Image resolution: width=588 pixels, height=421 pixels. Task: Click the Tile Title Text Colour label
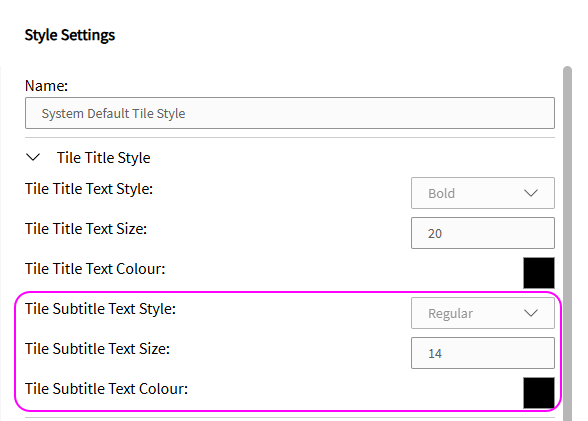pyautogui.click(x=95, y=269)
